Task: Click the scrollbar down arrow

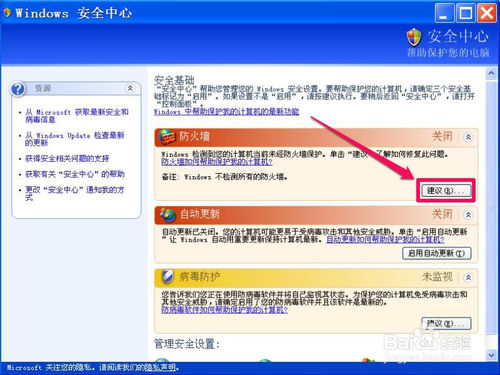Action: (491, 355)
